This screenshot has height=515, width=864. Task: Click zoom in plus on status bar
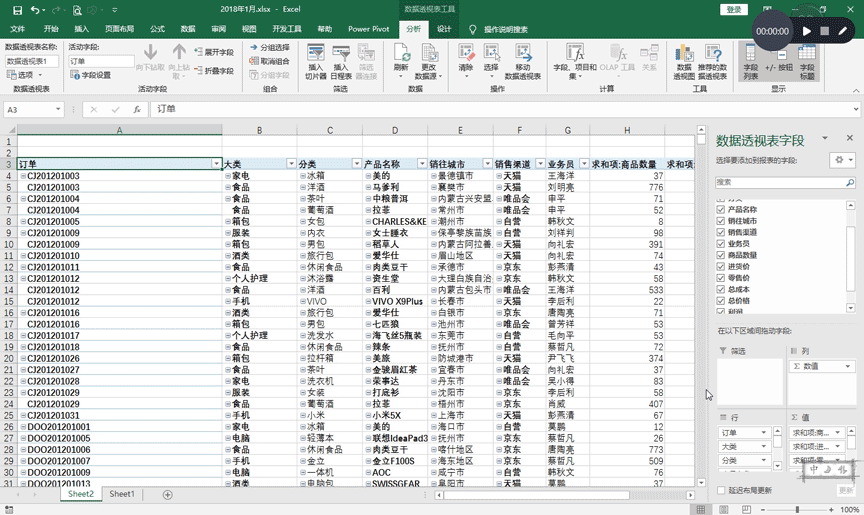[x=831, y=510]
